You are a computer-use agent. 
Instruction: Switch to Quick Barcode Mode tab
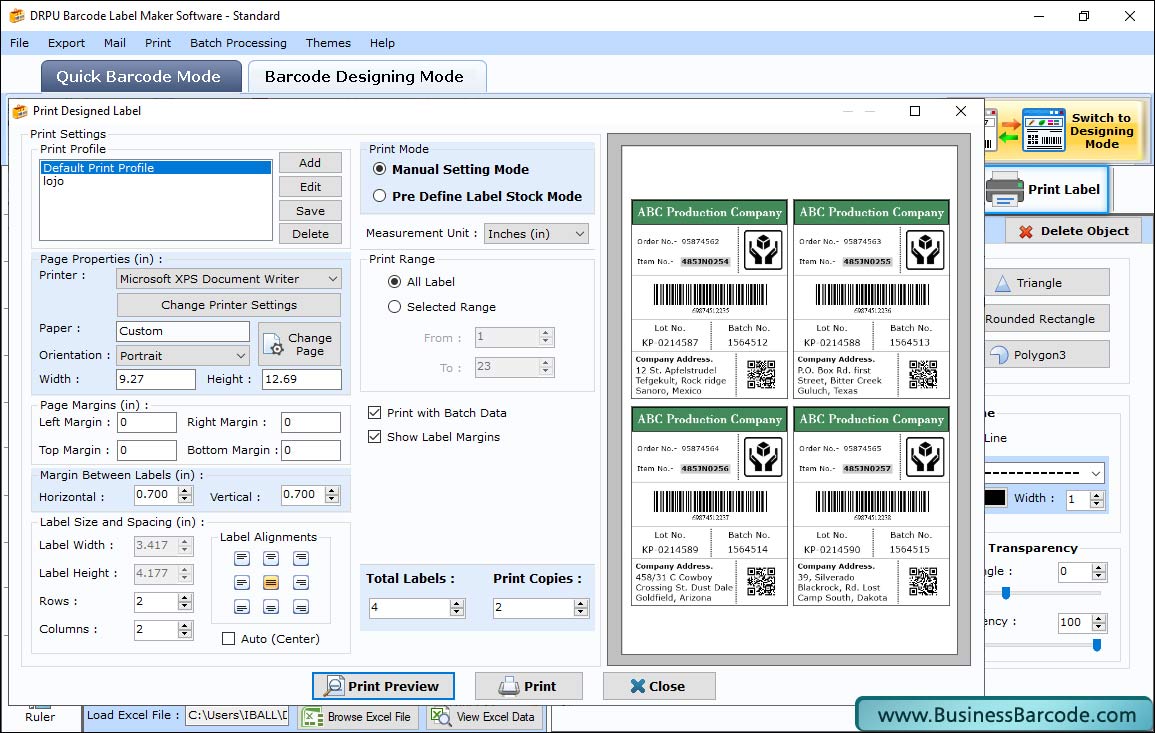tap(141, 77)
